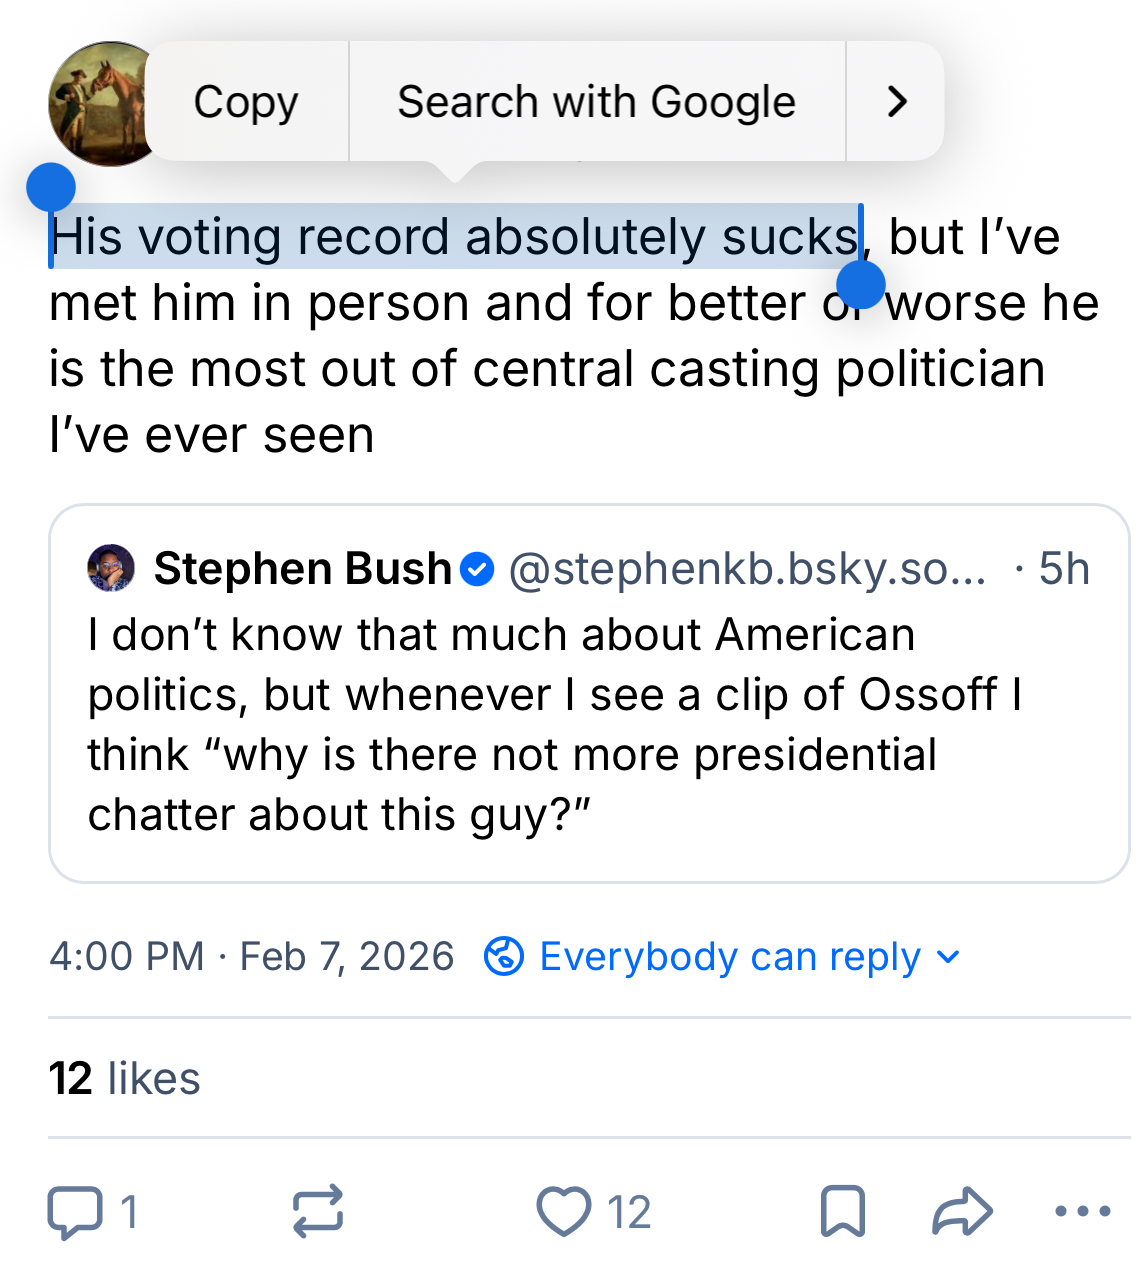Image resolution: width=1146 pixels, height=1276 pixels.
Task: Share the post via the arrow icon
Action: point(962,1212)
